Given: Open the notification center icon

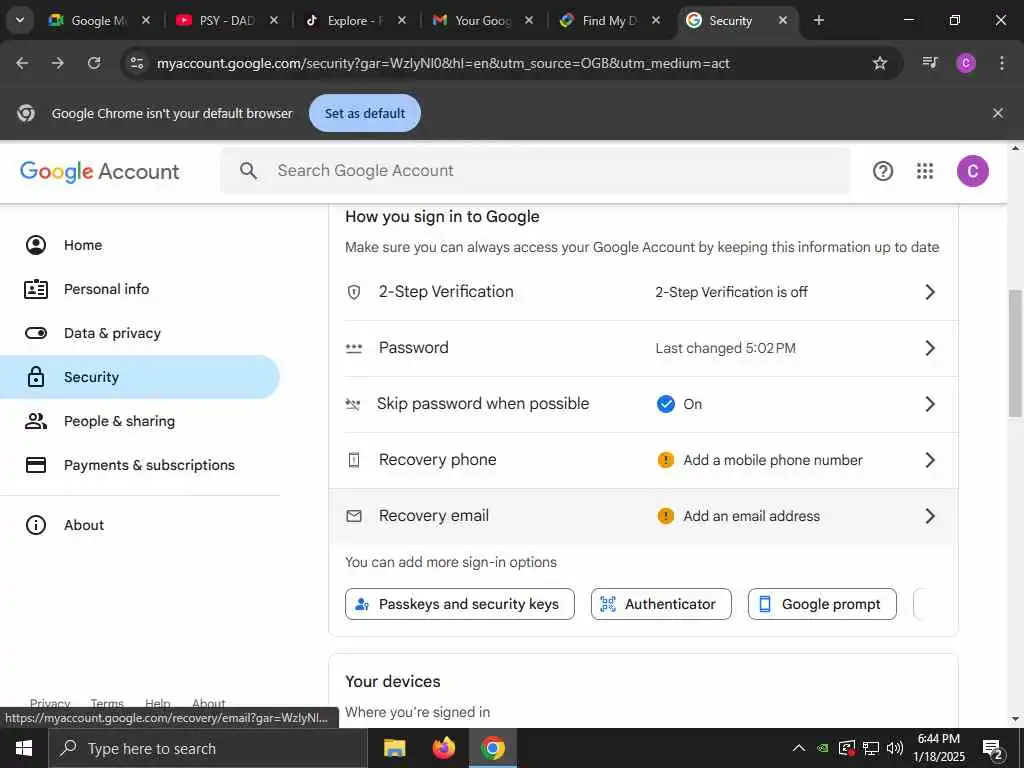Looking at the screenshot, I should pos(992,749).
